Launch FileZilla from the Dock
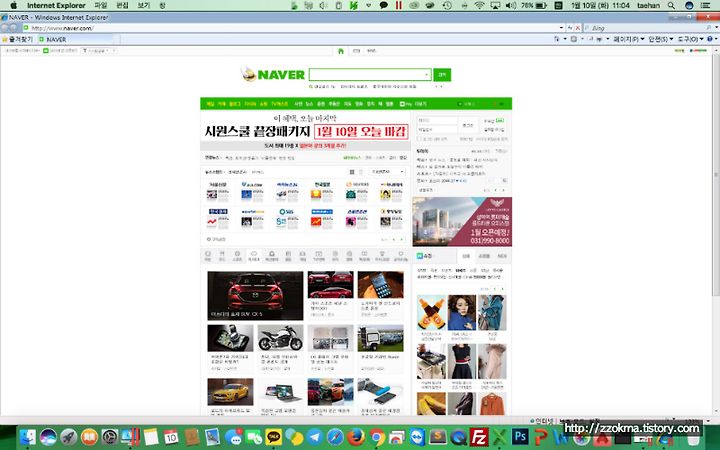 pos(479,437)
